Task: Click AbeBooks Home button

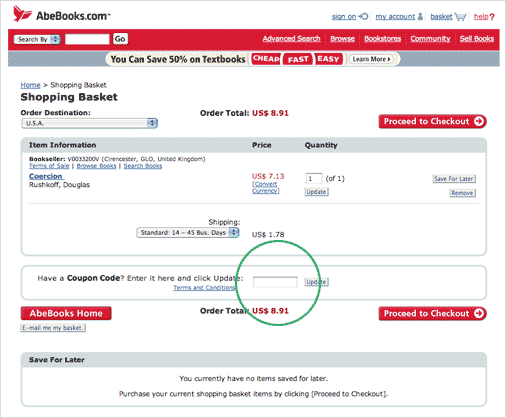Action: [66, 313]
